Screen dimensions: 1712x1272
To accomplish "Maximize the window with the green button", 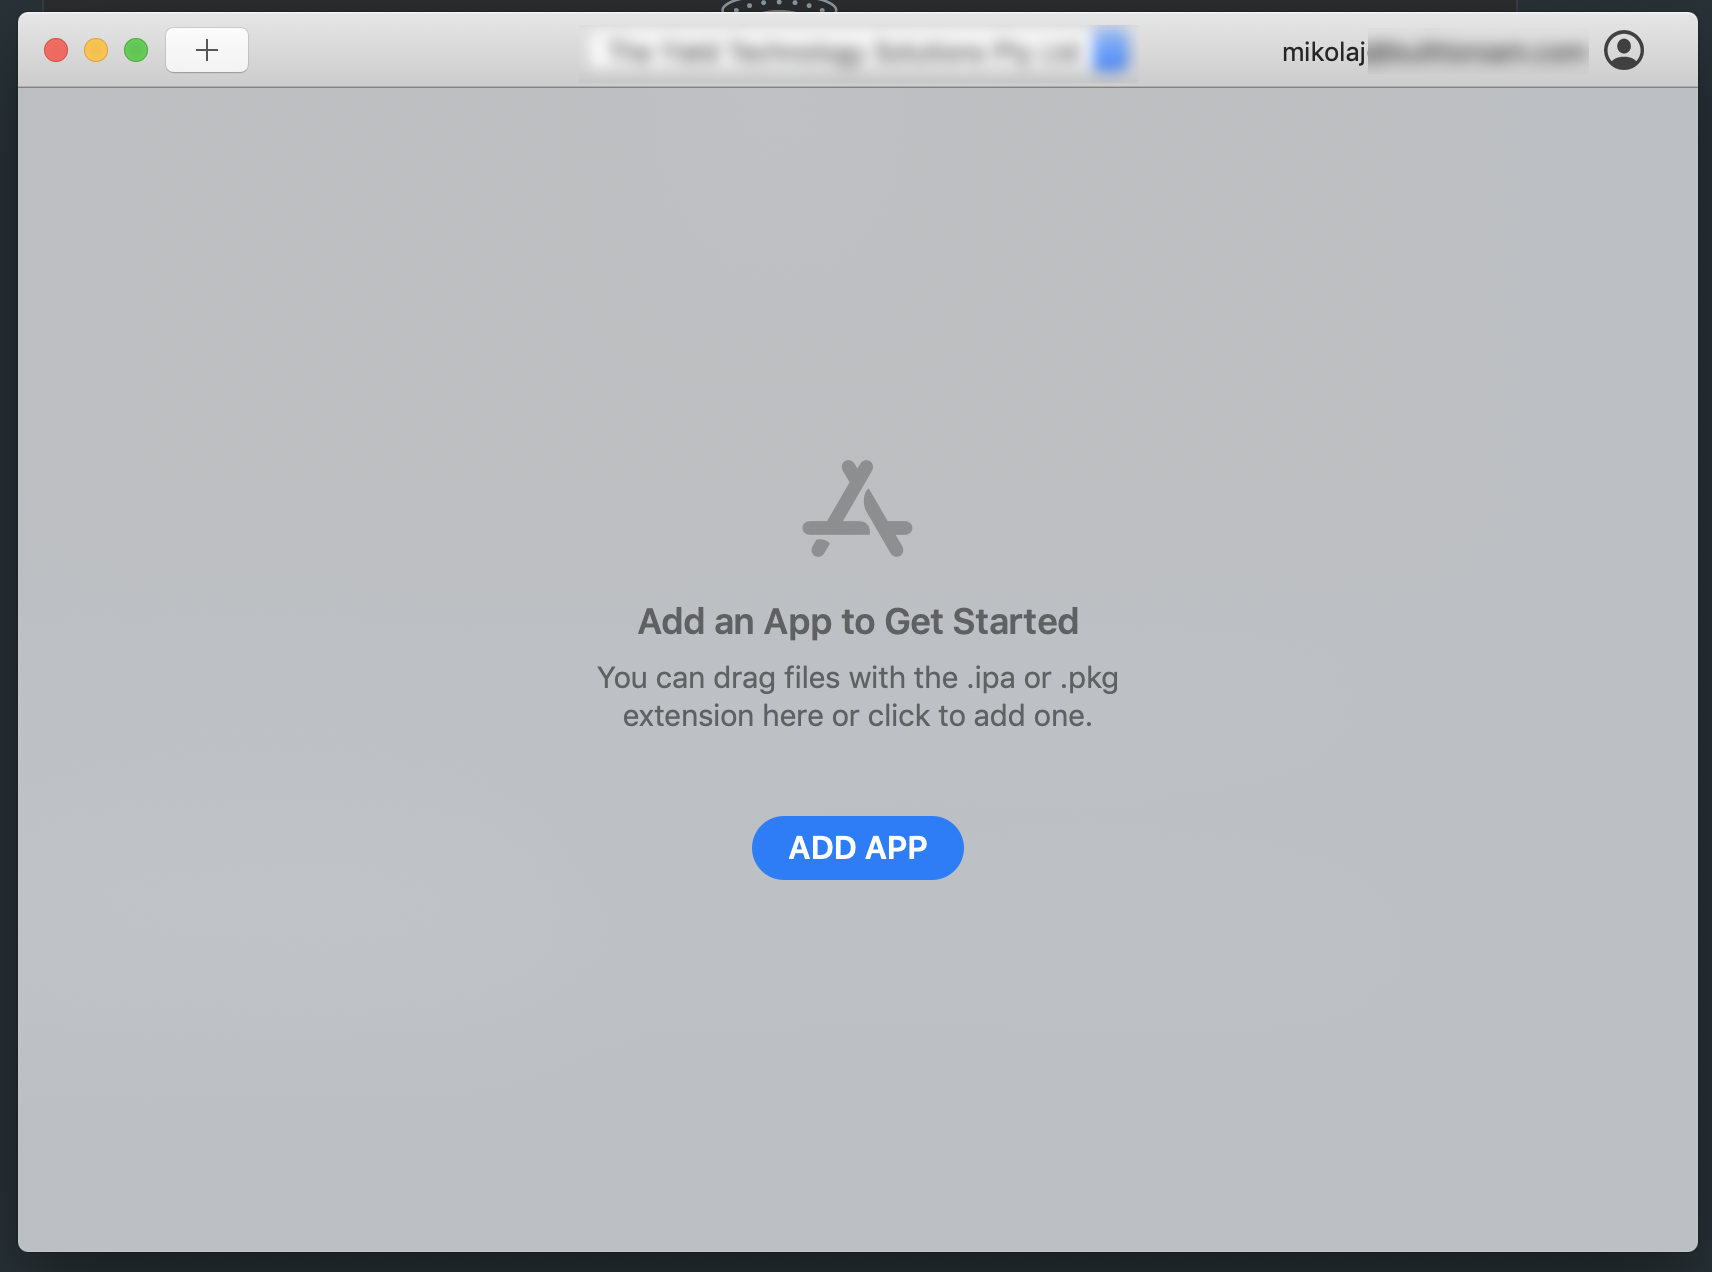I will [136, 50].
